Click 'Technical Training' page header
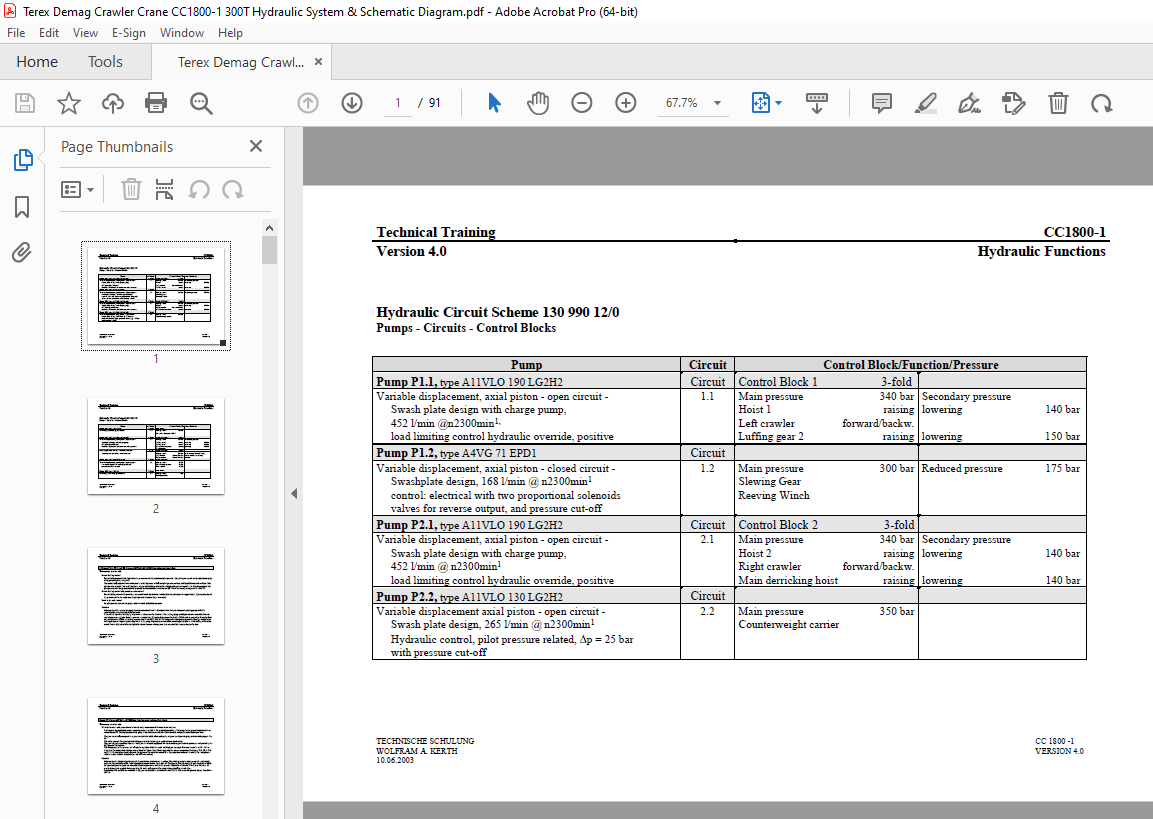Viewport: 1153px width, 819px height. [436, 232]
